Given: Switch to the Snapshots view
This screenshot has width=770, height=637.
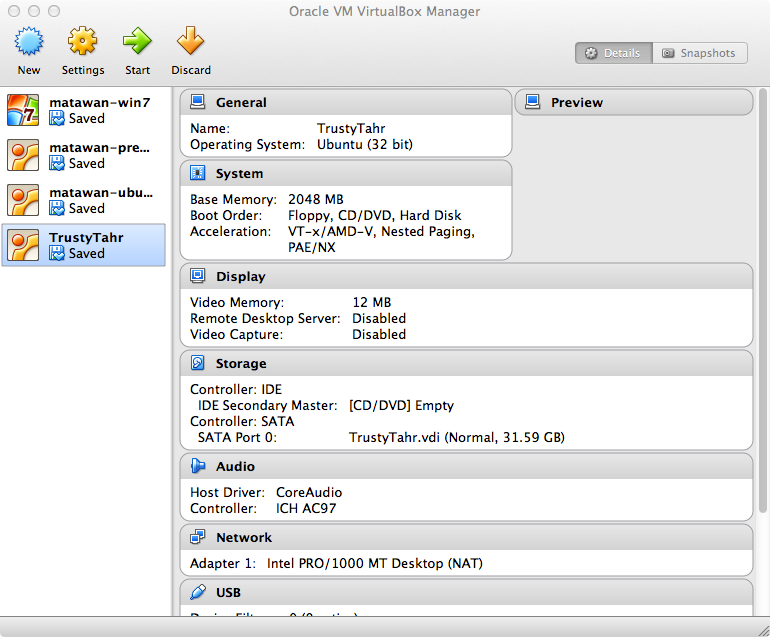Looking at the screenshot, I should pos(700,53).
